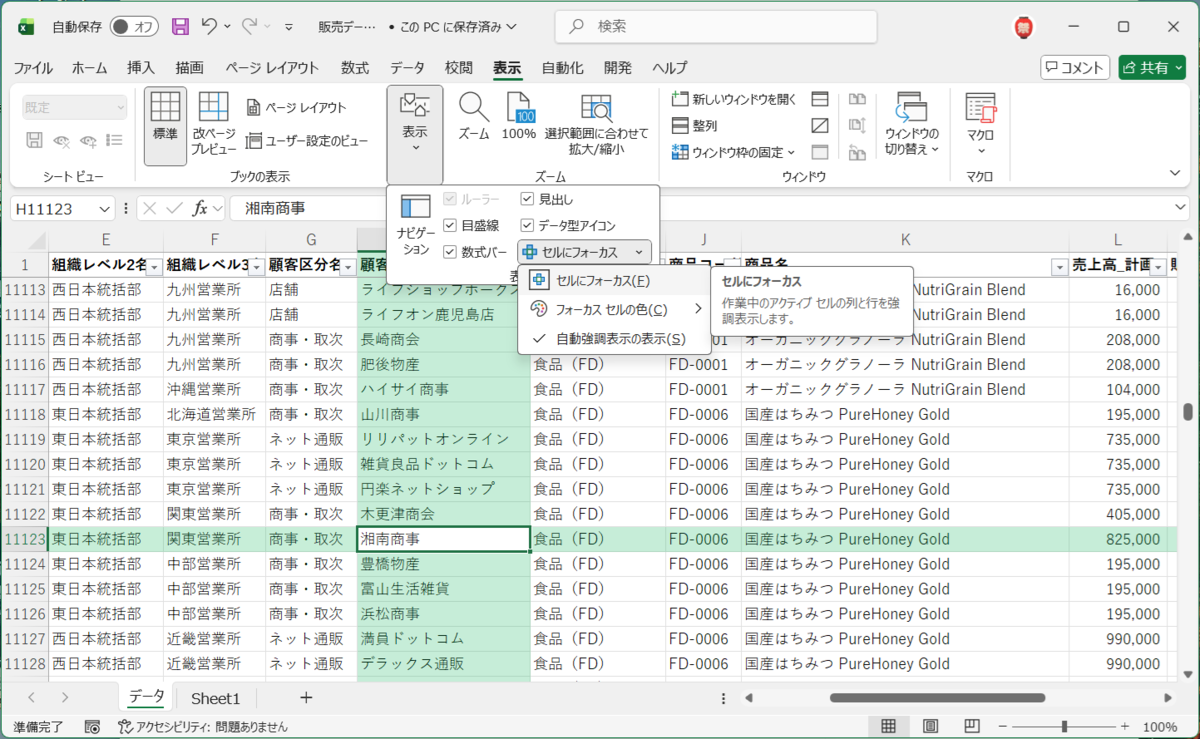Click the macro recording status bar icon
This screenshot has width=1200, height=739.
pyautogui.click(x=92, y=727)
